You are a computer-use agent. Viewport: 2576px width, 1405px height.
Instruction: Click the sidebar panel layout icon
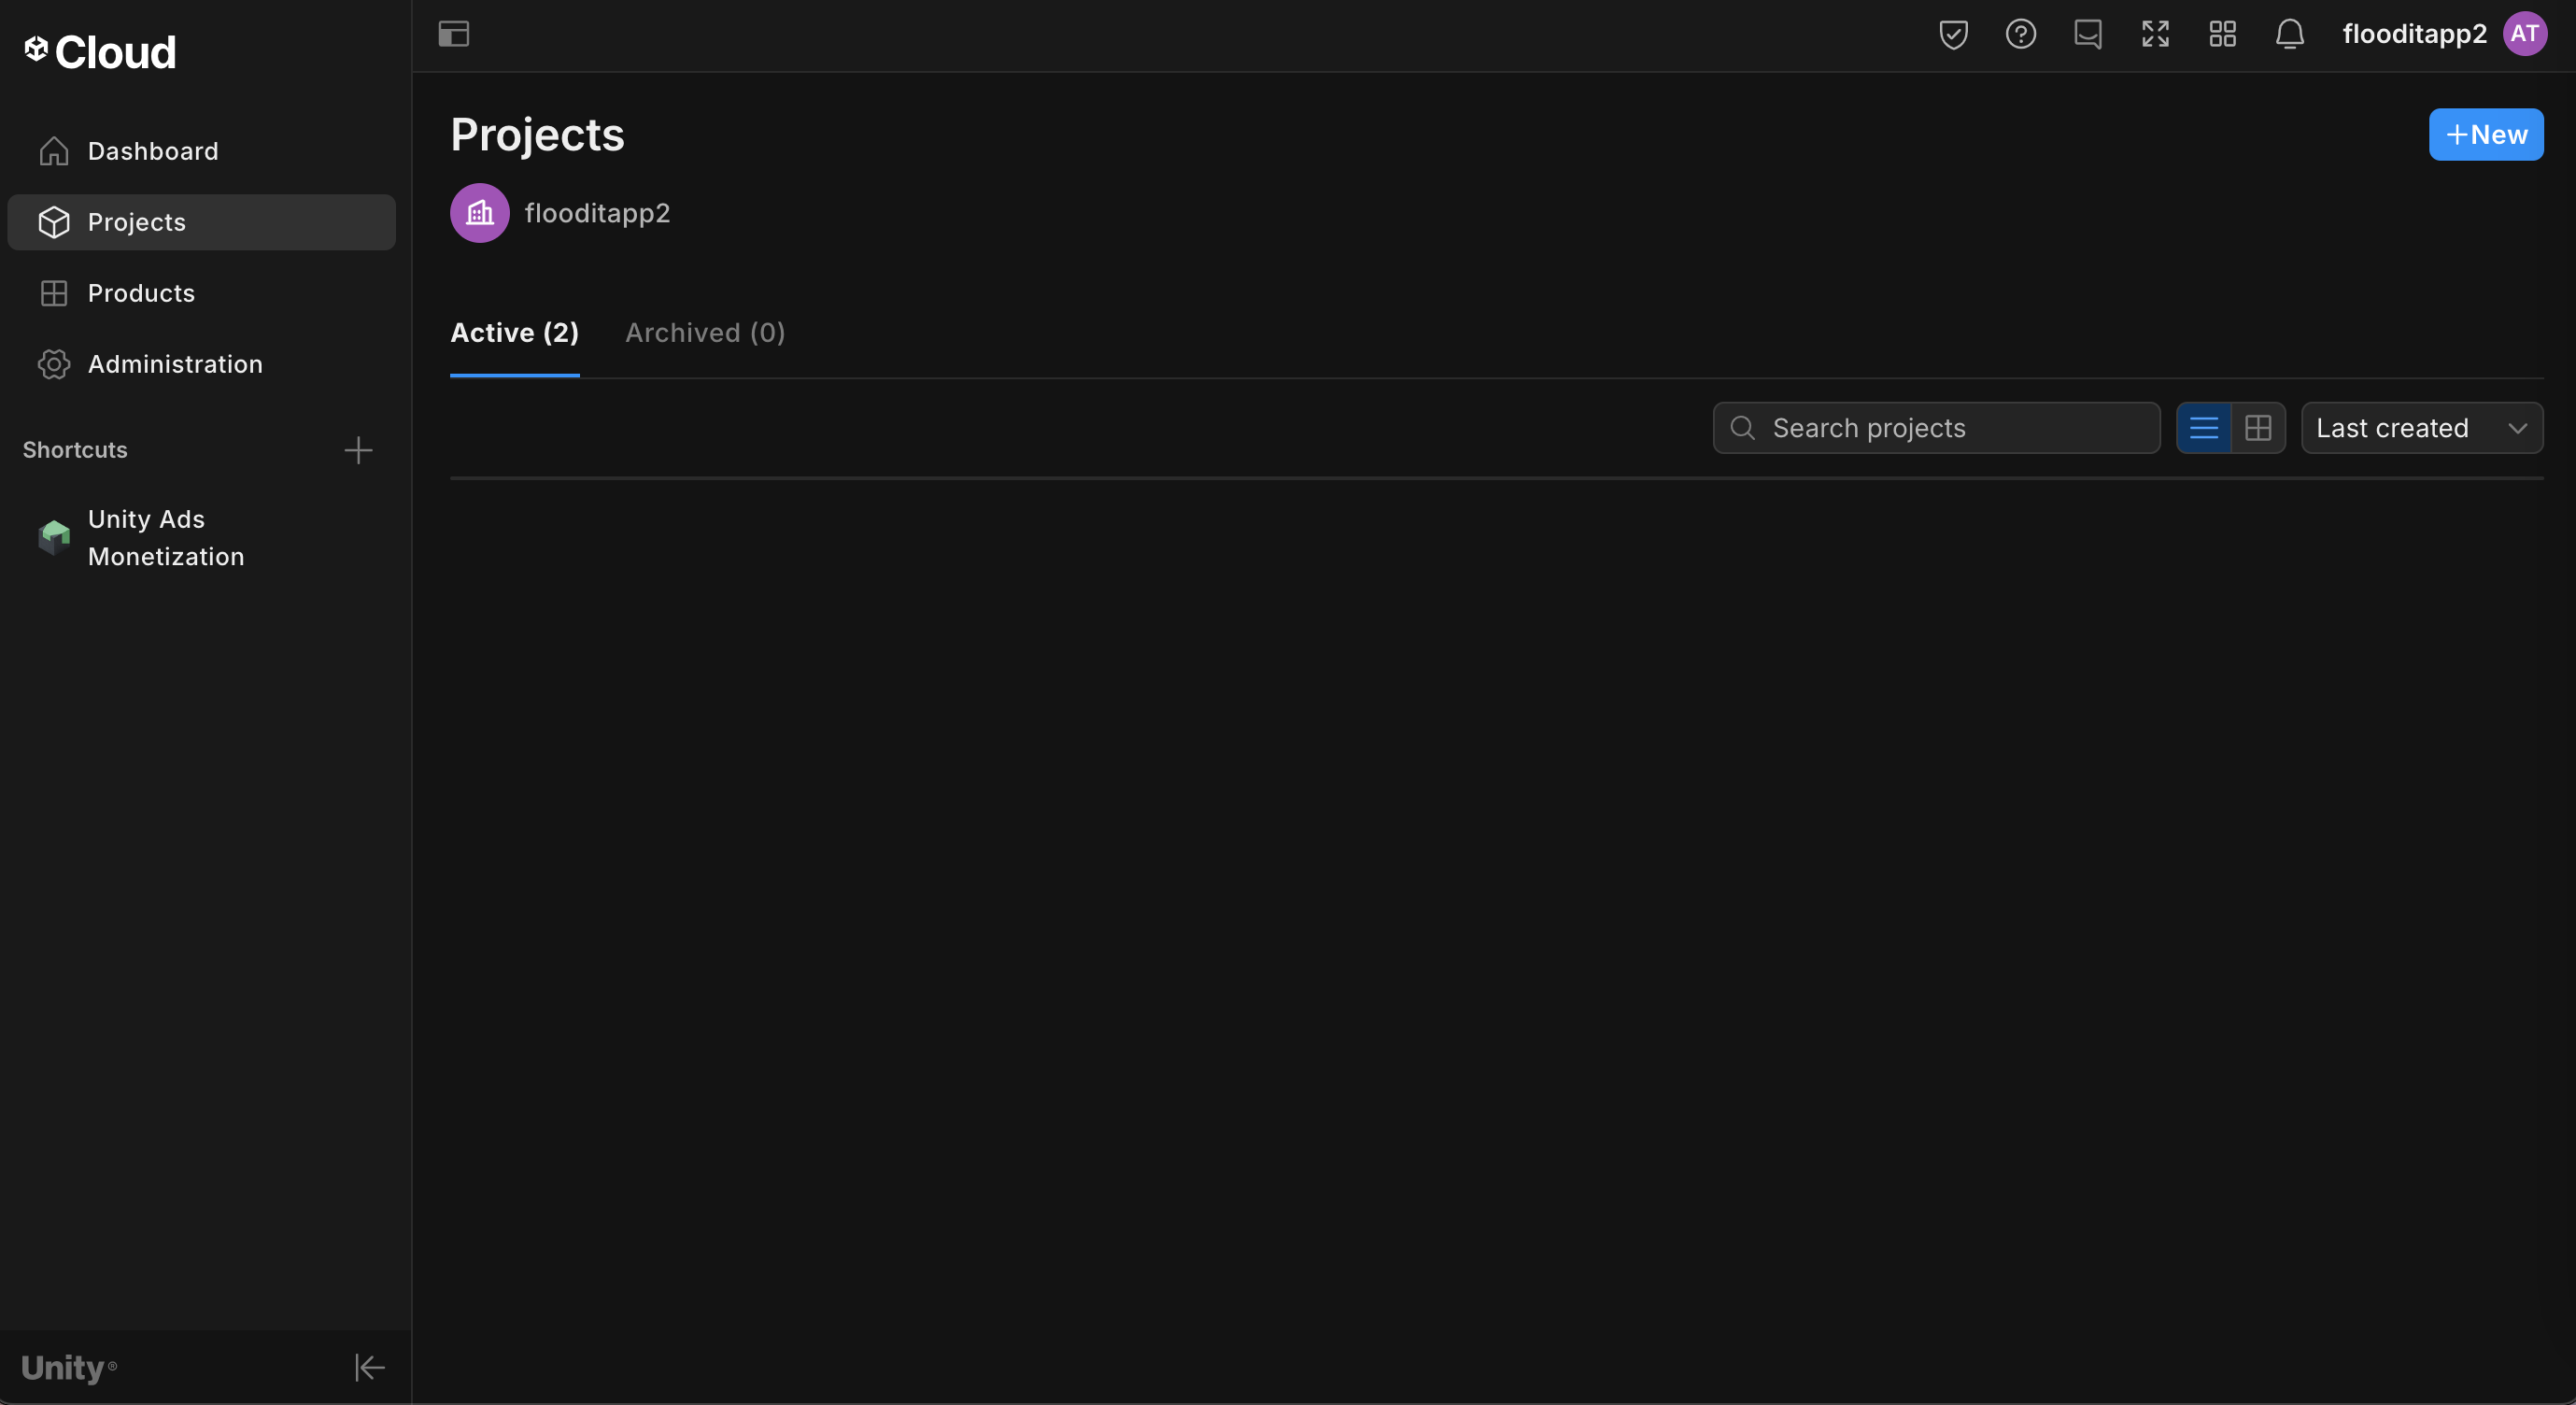point(454,34)
